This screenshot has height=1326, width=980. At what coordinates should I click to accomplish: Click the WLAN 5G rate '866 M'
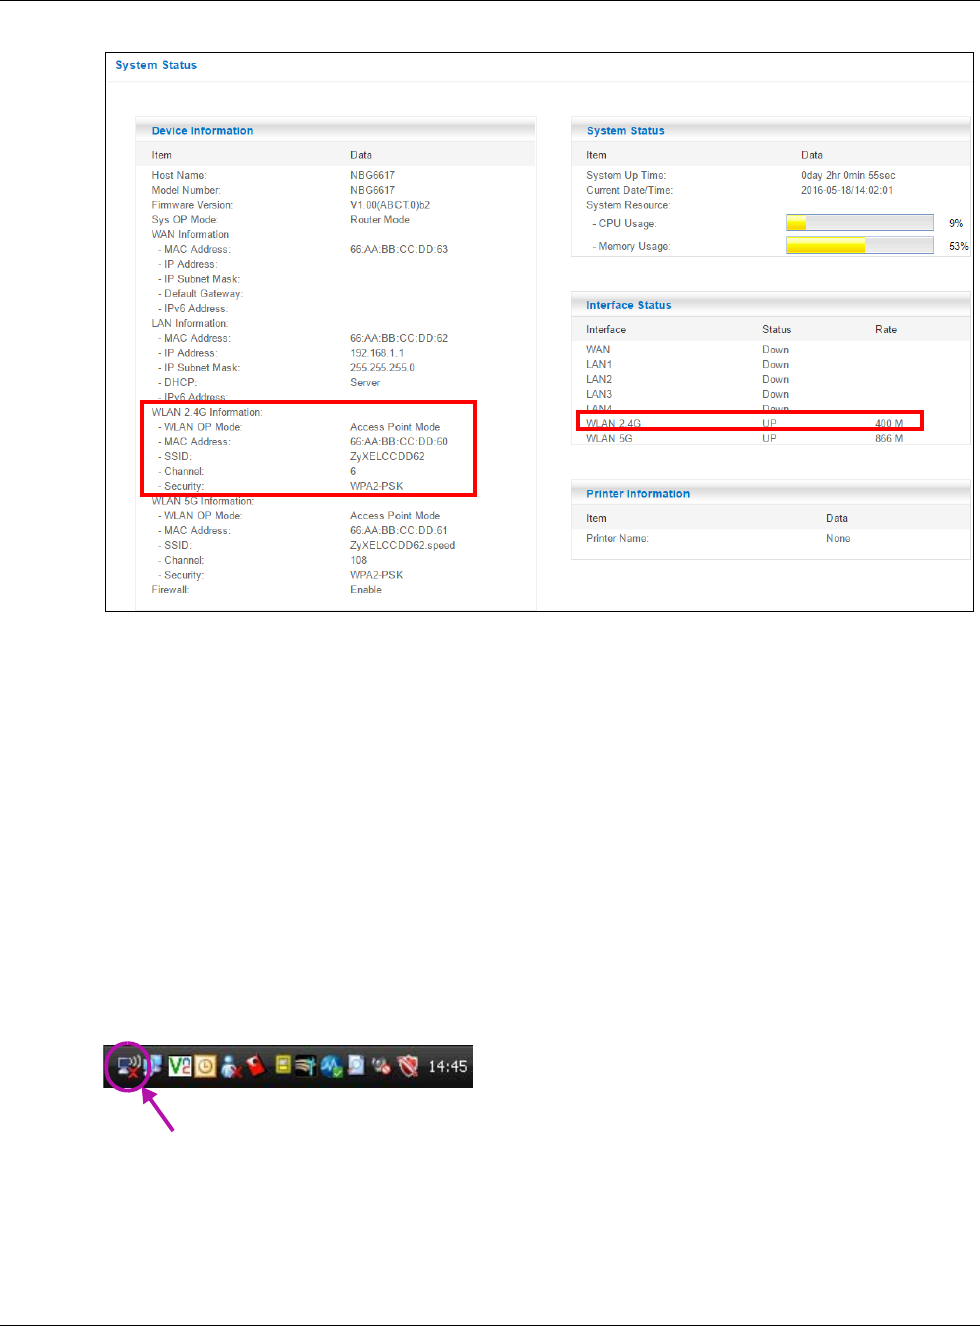[889, 438]
